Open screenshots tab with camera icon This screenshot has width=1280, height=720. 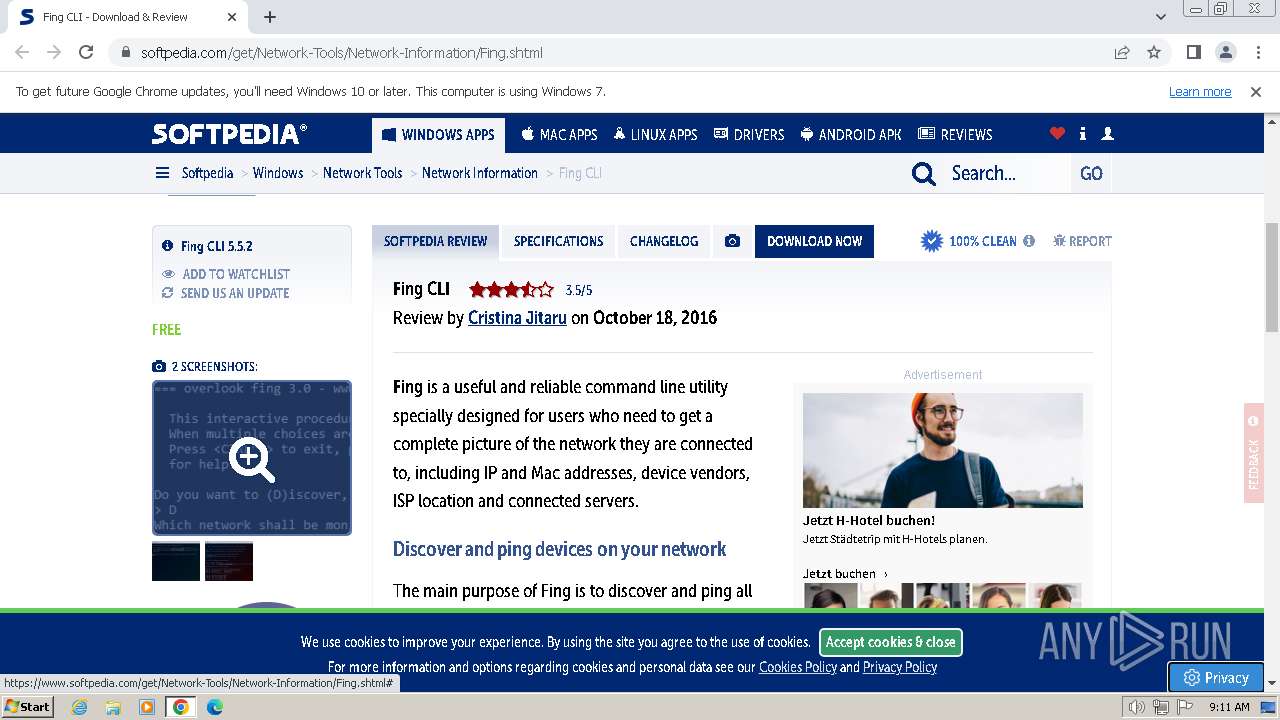tap(733, 241)
